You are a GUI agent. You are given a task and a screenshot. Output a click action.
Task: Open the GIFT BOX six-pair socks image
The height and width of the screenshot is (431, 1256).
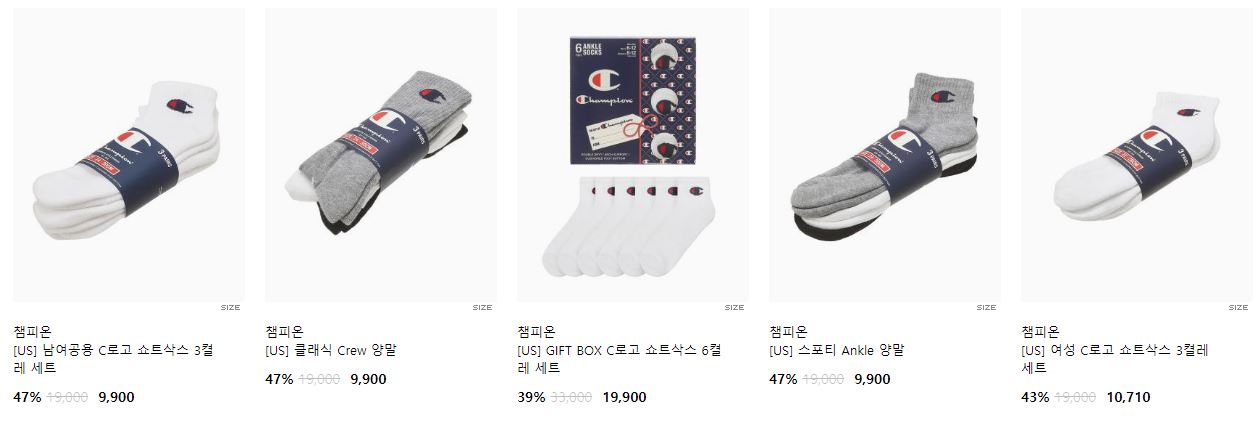pos(633,155)
